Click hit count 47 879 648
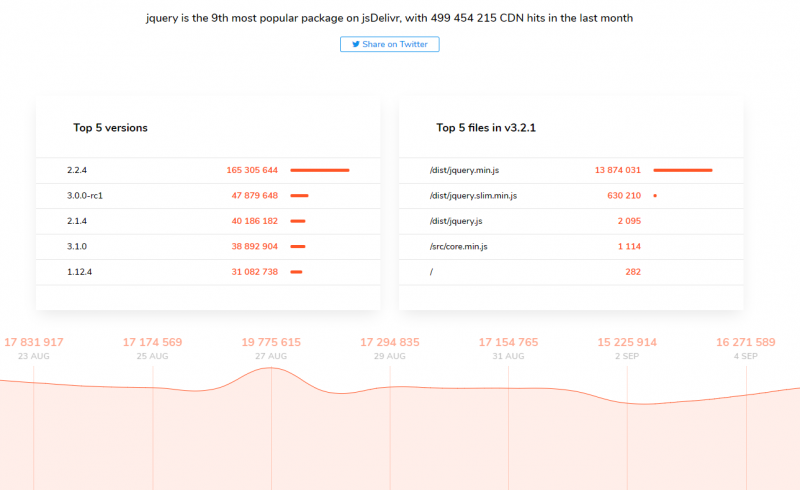Screen dimensions: 800x490 click(255, 195)
